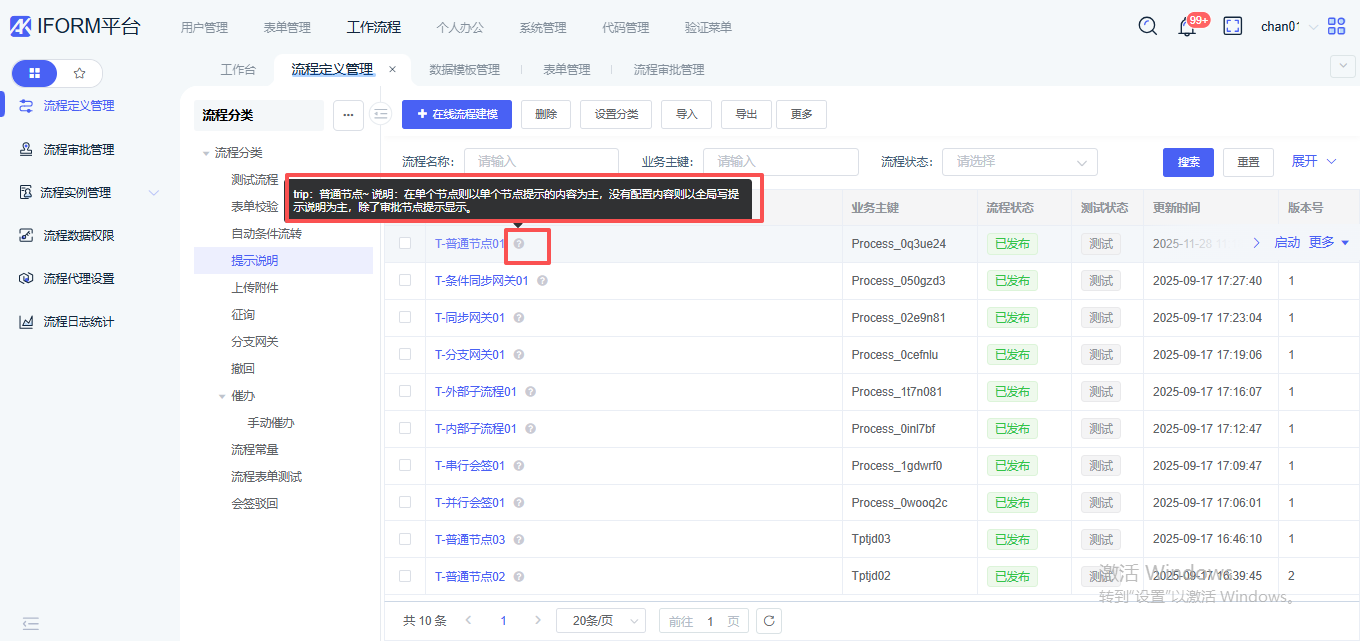Image resolution: width=1360 pixels, height=641 pixels.
Task: Tick the checkbox for T-并行会签01
Action: click(x=405, y=502)
